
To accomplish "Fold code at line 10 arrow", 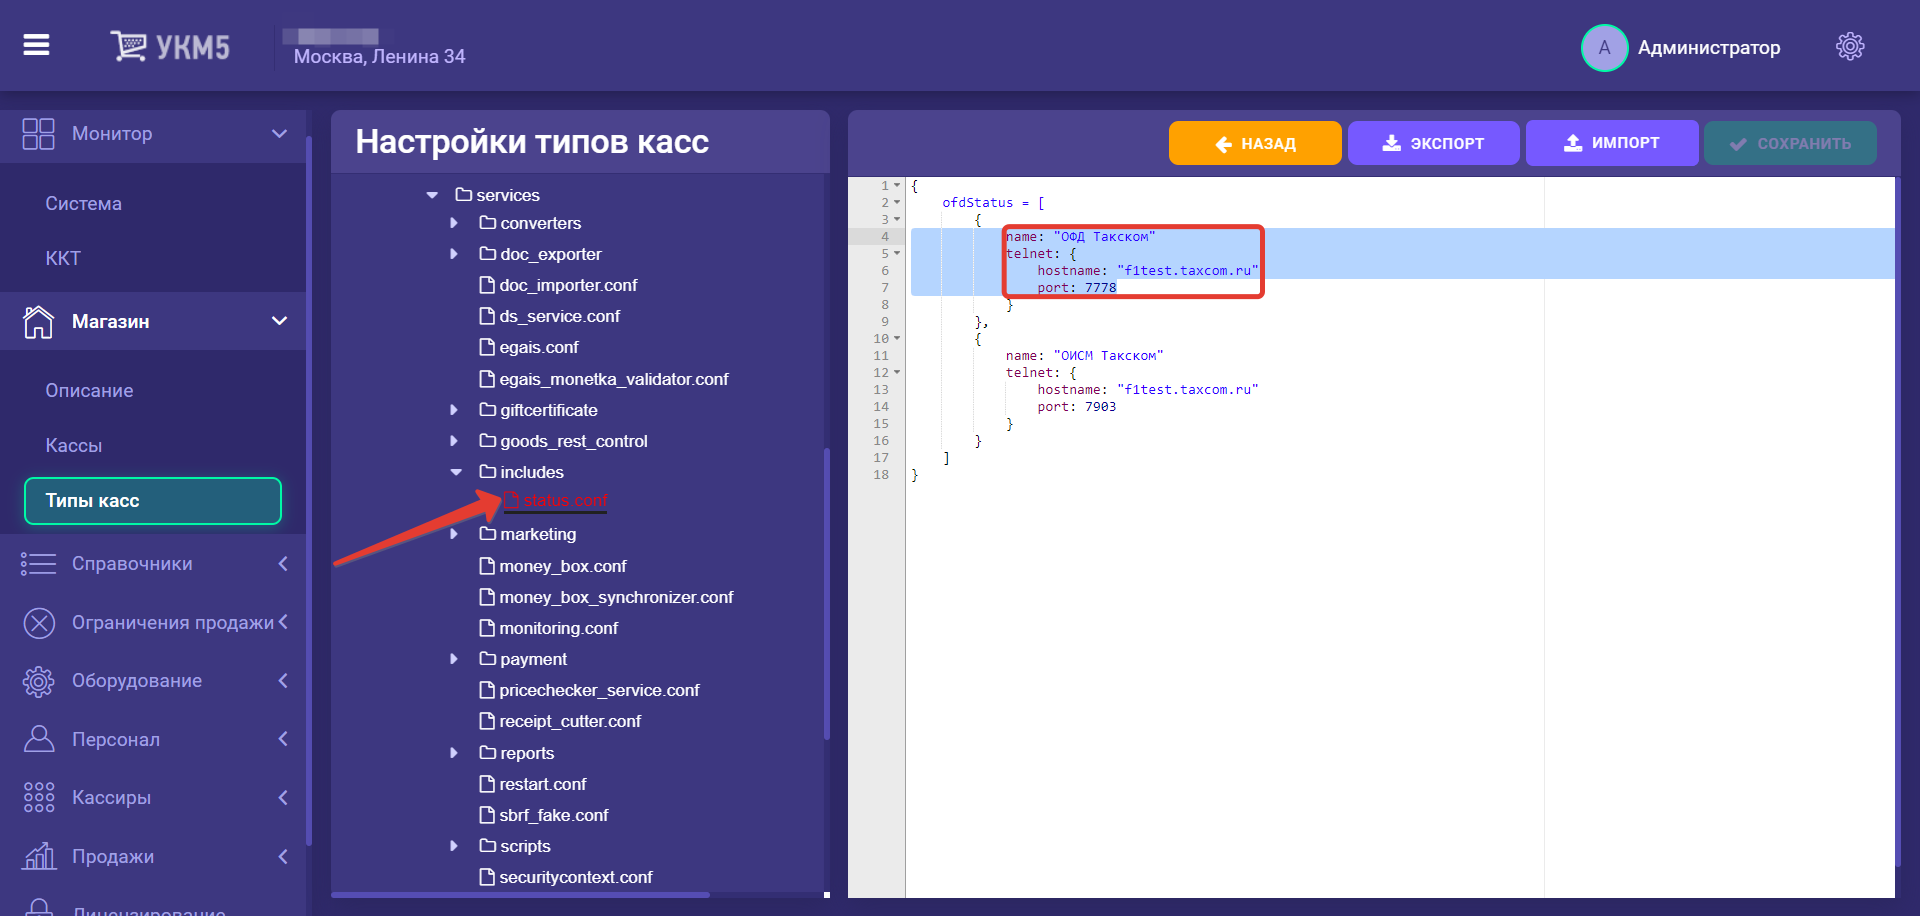I will pyautogui.click(x=897, y=338).
